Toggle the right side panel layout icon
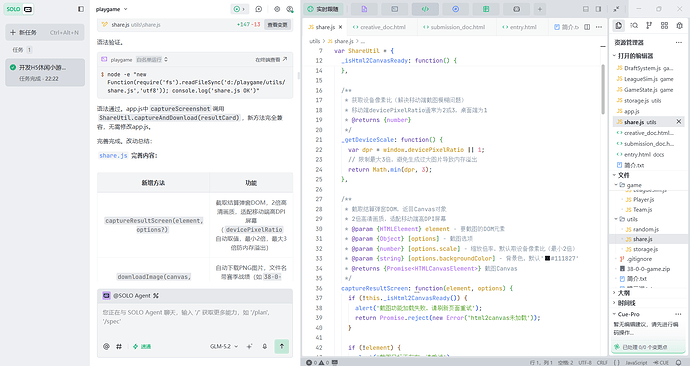This screenshot has height=366, width=690. 598,9
